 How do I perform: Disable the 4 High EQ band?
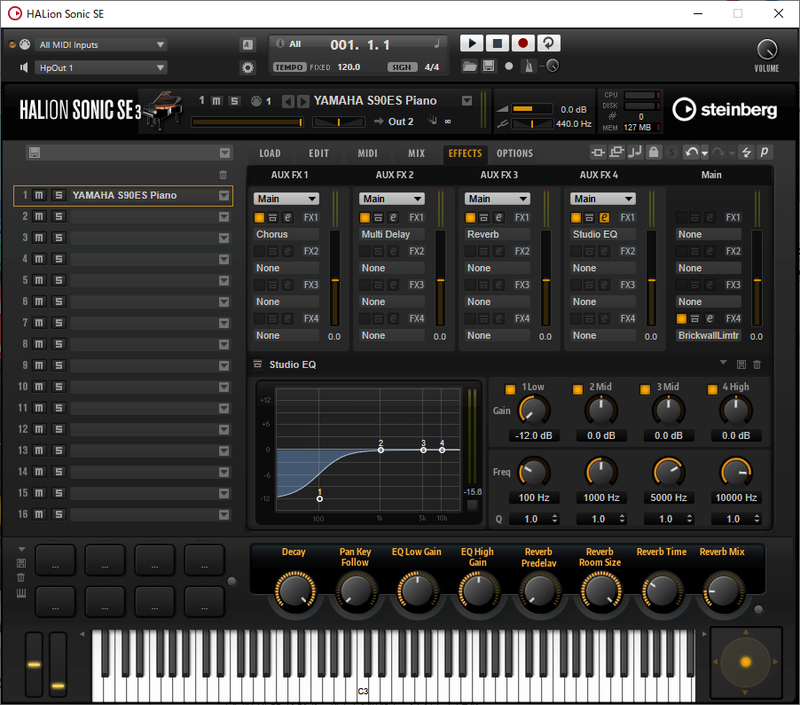712,389
